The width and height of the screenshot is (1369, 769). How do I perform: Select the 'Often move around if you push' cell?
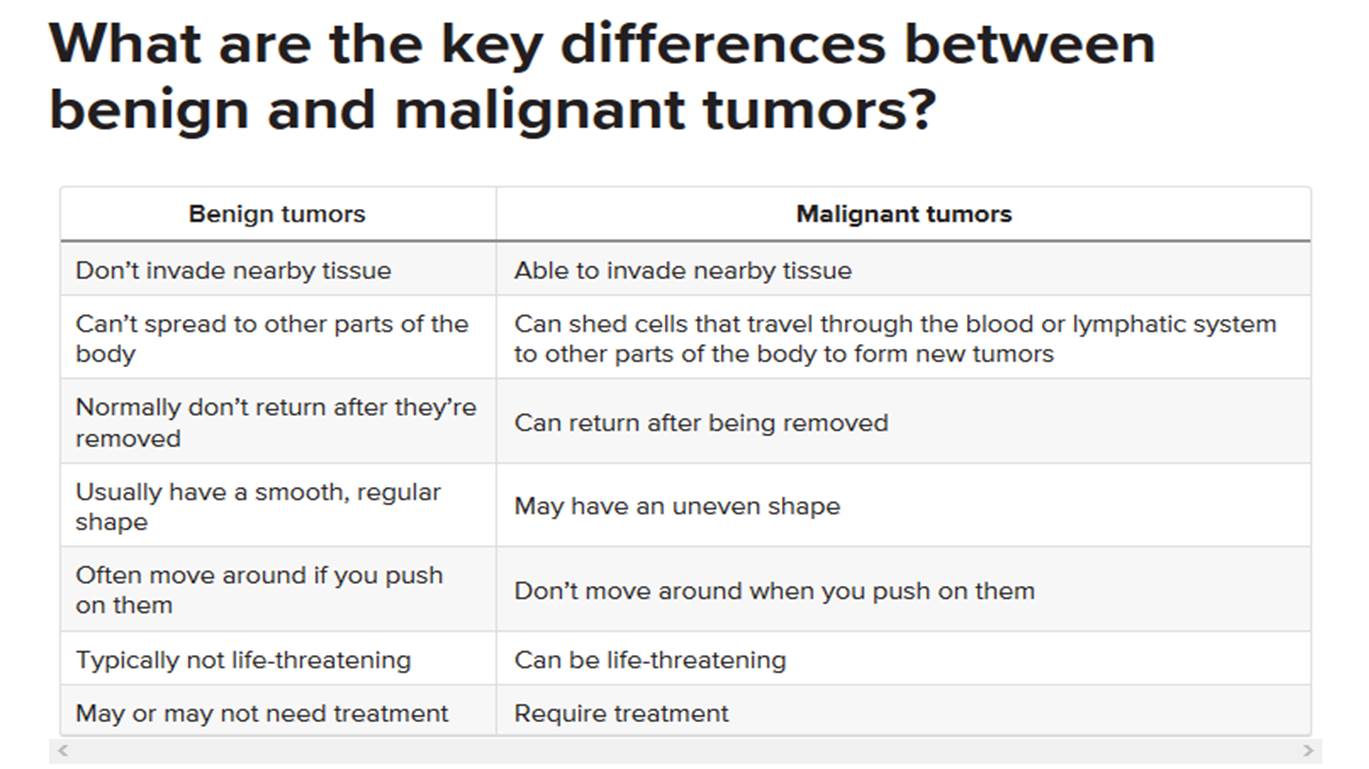(278, 590)
